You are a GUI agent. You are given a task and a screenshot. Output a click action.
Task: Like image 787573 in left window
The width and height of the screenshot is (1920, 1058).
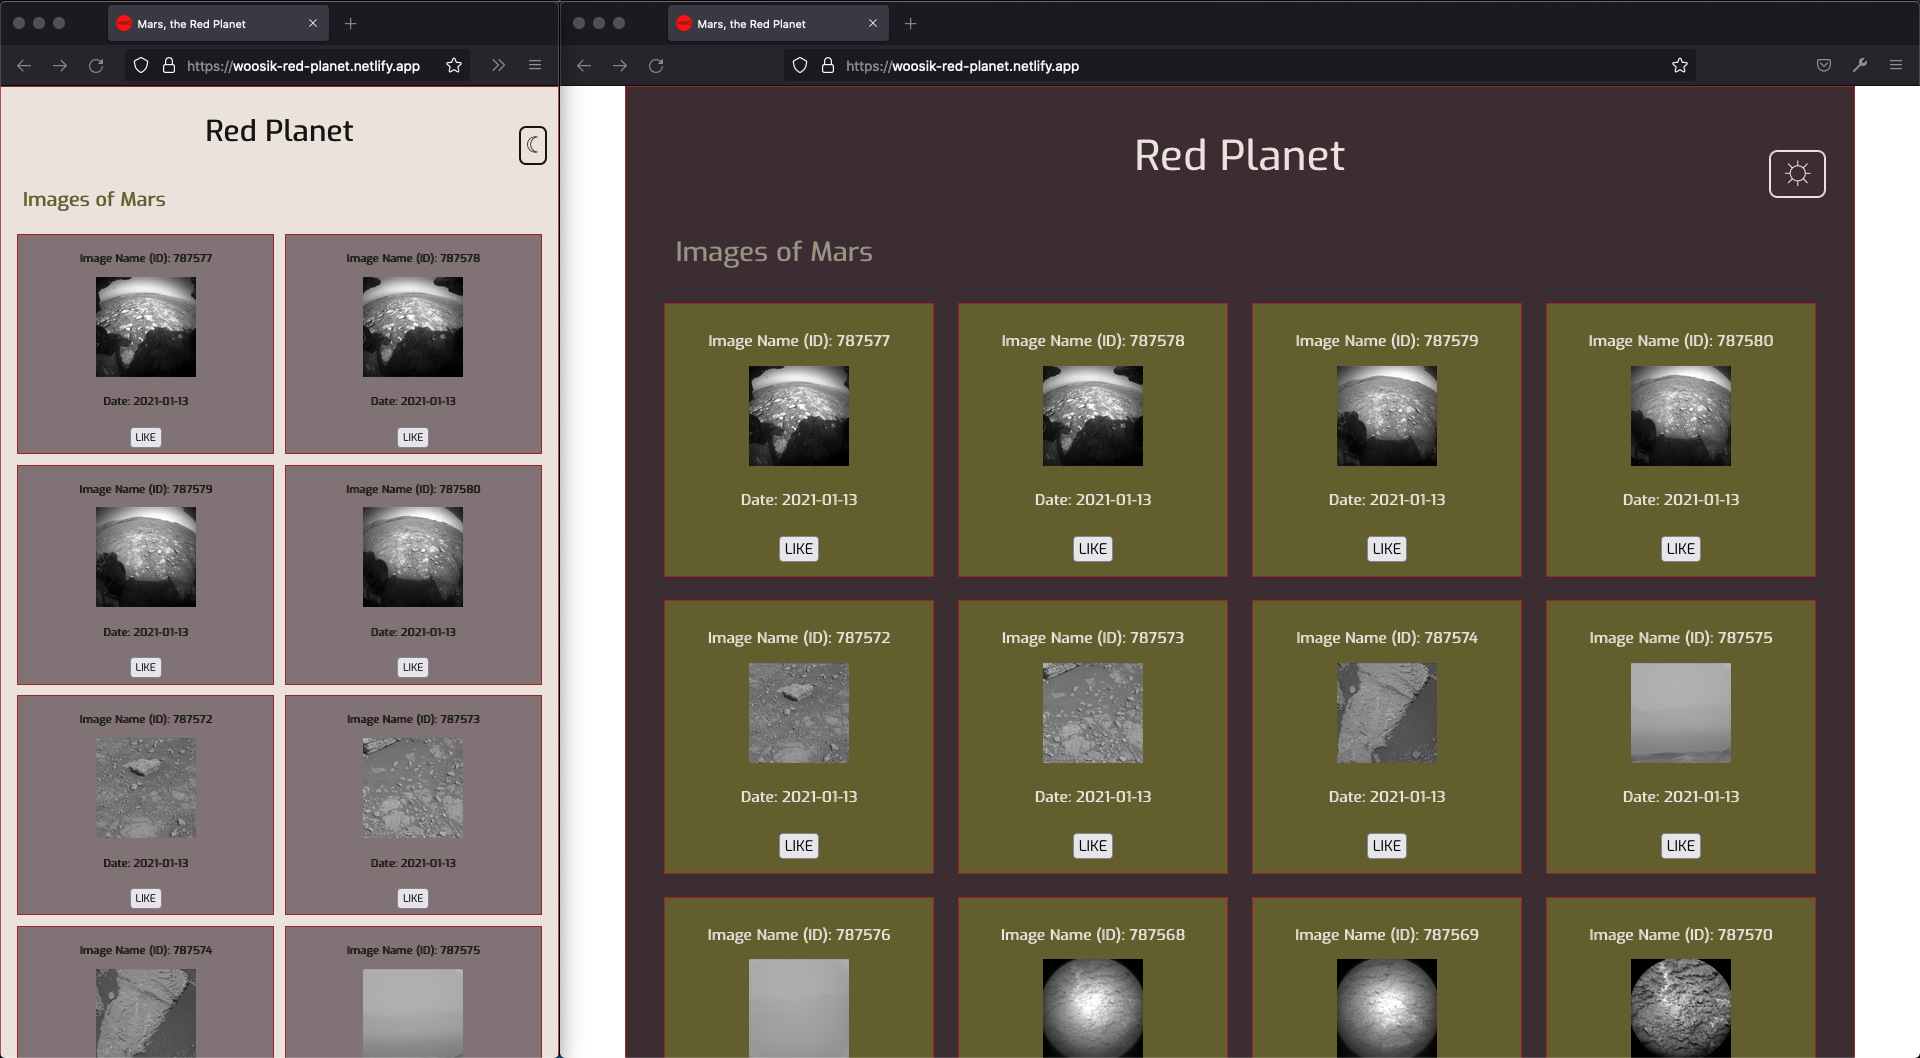[413, 898]
